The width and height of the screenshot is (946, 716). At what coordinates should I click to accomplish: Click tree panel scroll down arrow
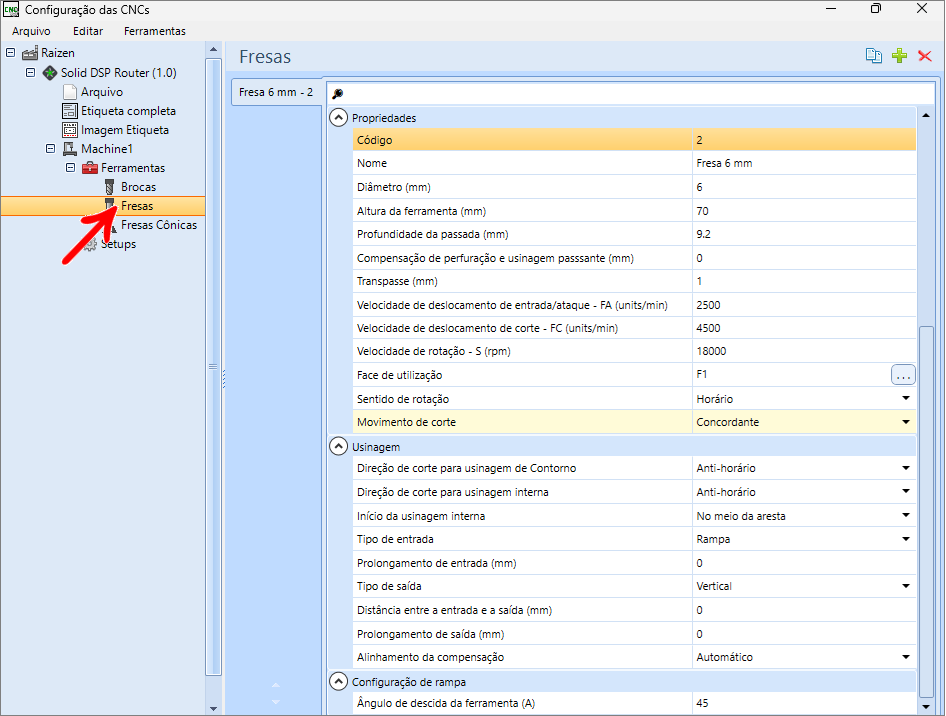[x=213, y=708]
